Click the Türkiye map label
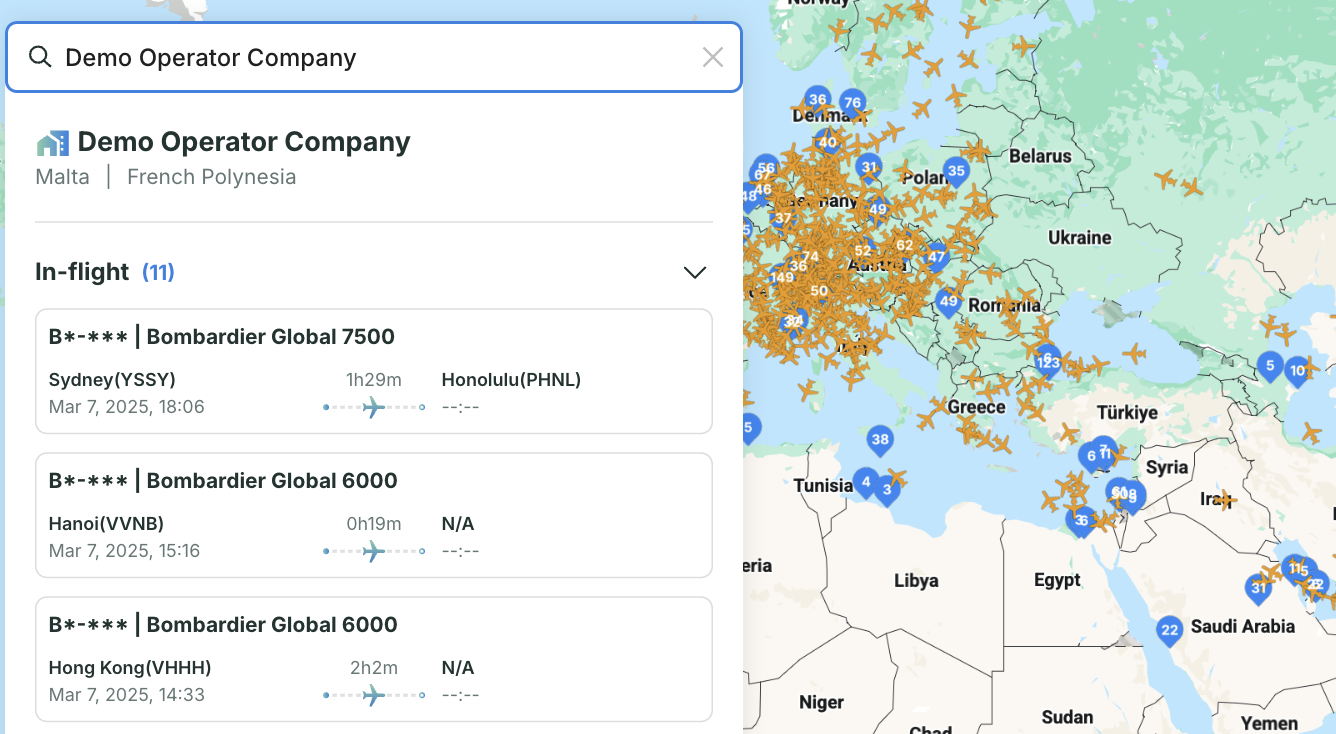This screenshot has width=1336, height=734. tap(1127, 412)
